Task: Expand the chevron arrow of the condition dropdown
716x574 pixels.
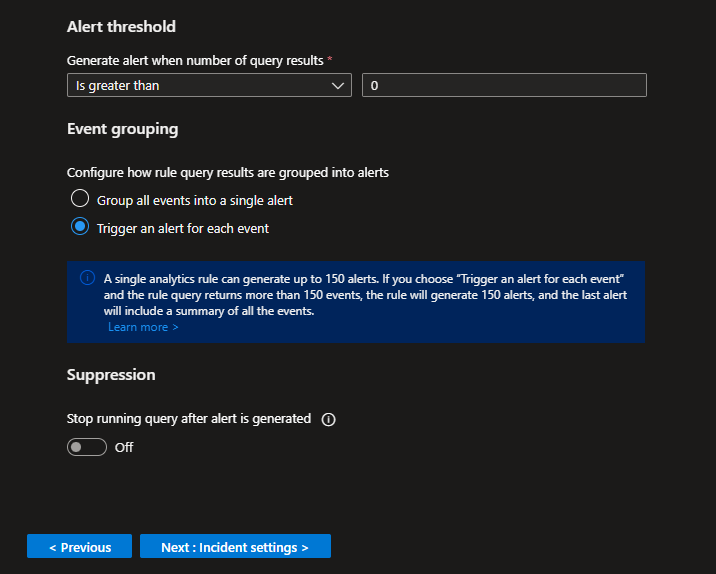Action: 337,86
